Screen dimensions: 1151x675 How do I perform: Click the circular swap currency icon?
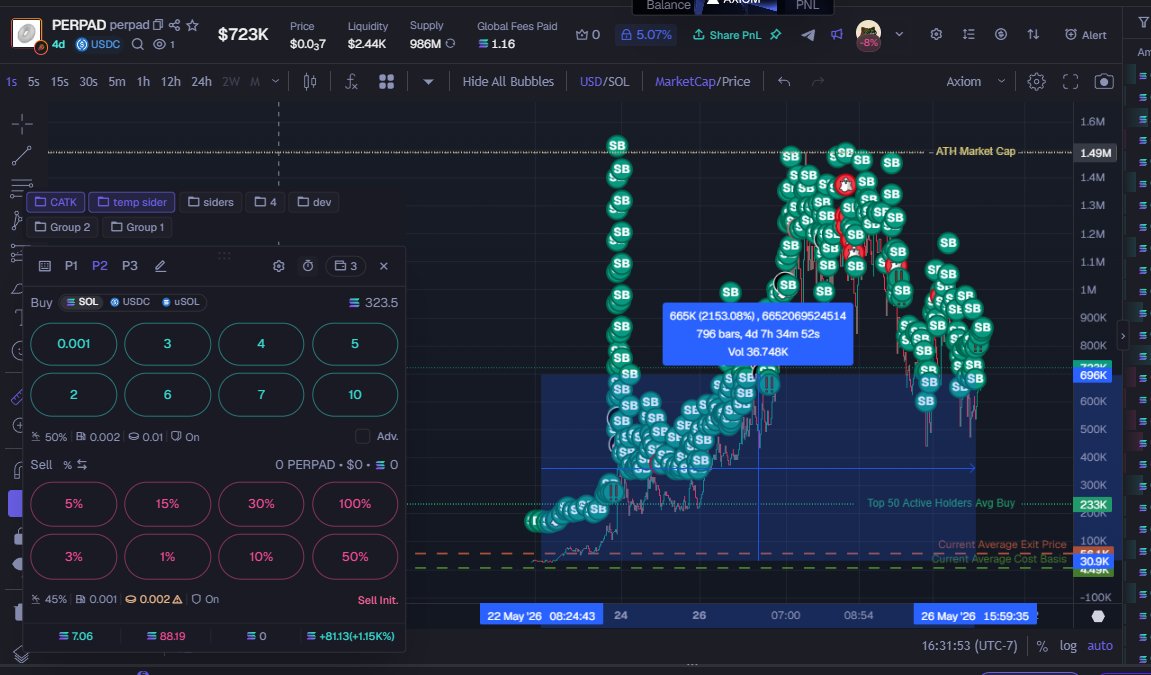[1001, 34]
